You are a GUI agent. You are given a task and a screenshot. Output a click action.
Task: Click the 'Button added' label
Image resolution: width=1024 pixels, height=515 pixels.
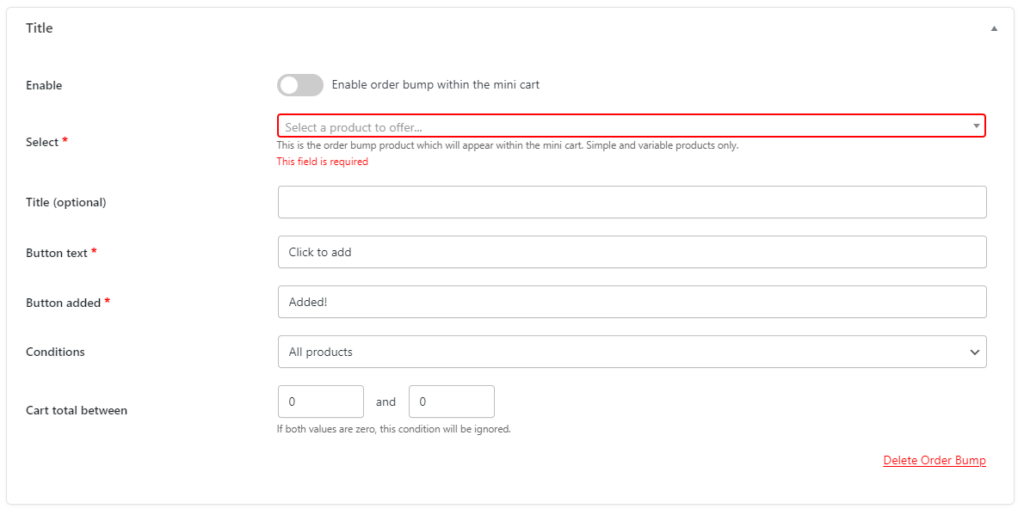[63, 303]
